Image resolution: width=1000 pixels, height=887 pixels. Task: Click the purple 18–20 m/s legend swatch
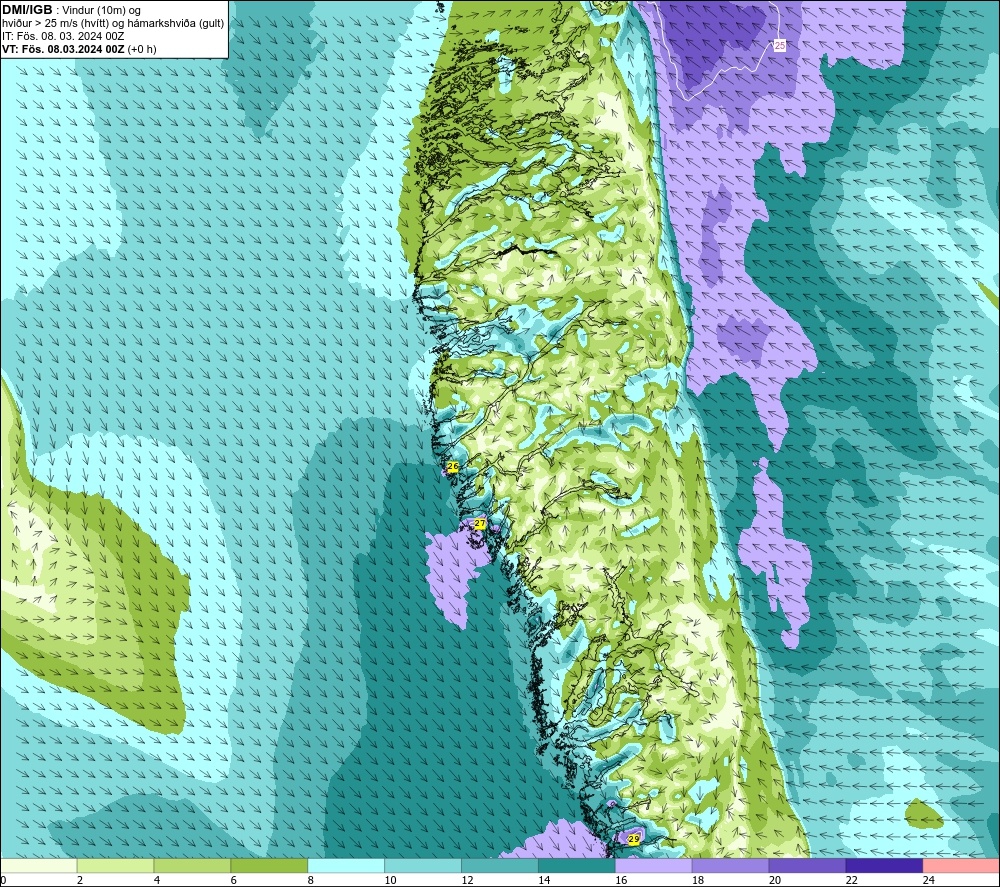tap(730, 865)
